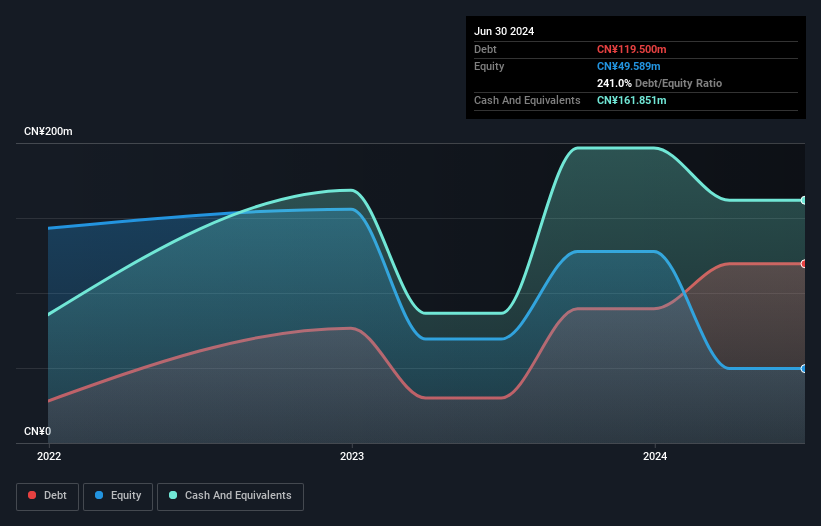The width and height of the screenshot is (821, 526).
Task: Toggle the Debt legend button
Action: [48, 496]
